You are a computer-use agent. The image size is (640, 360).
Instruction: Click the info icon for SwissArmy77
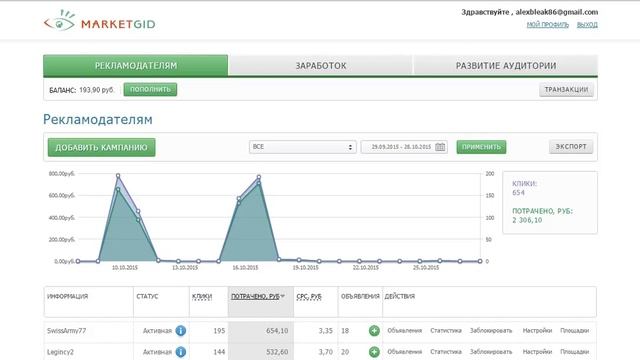[180, 331]
